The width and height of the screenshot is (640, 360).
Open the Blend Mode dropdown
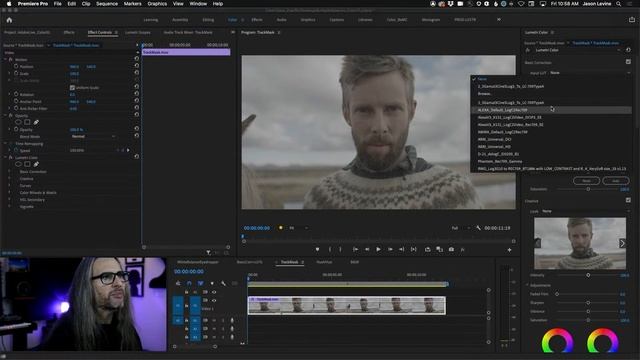(x=93, y=136)
